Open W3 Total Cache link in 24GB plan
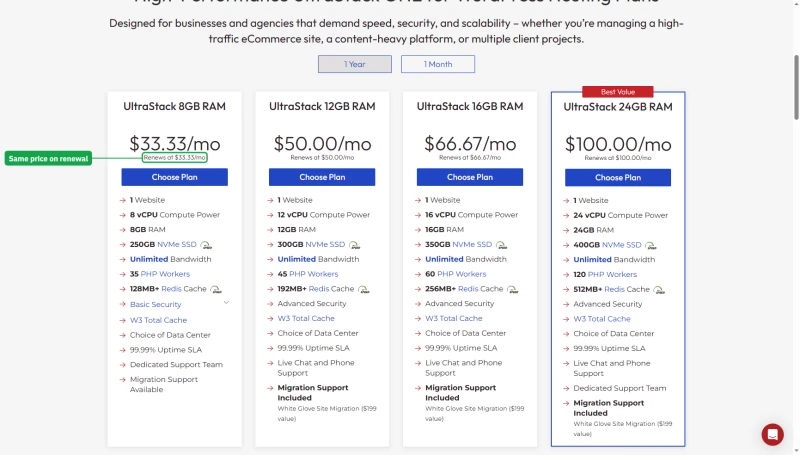 [x=602, y=319]
